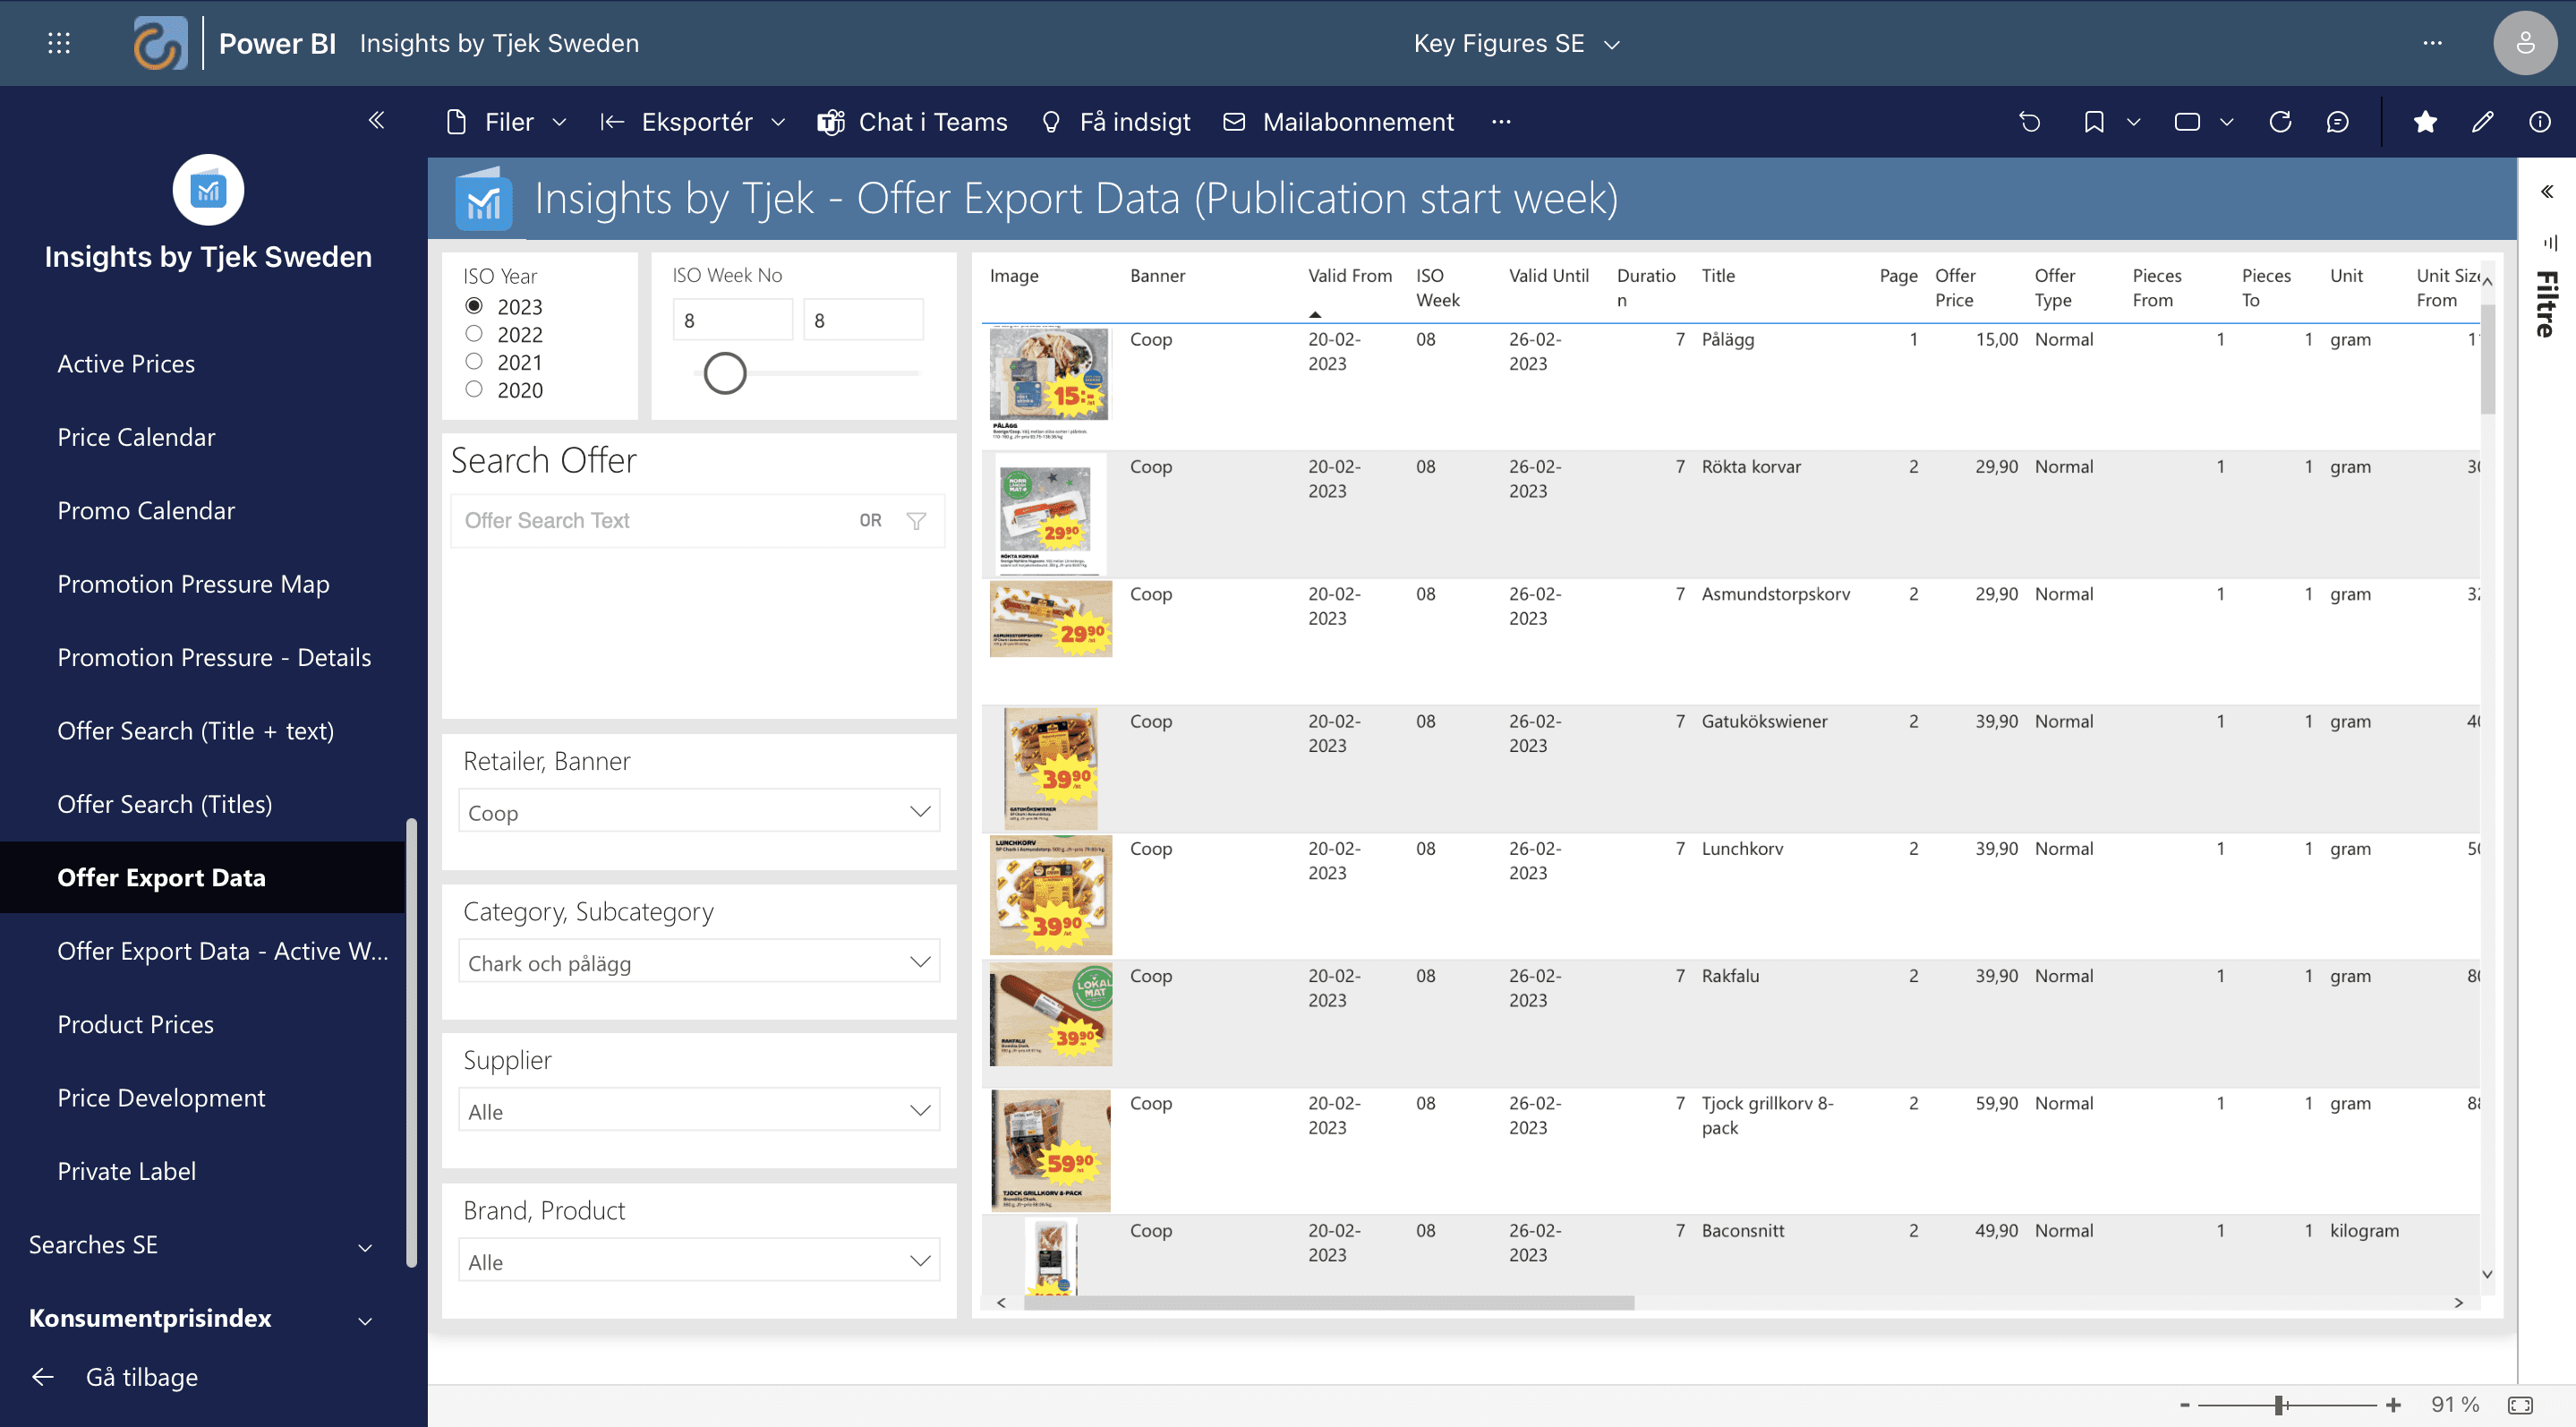The width and height of the screenshot is (2576, 1427).
Task: Go to the Price Calendar page
Action: point(136,437)
